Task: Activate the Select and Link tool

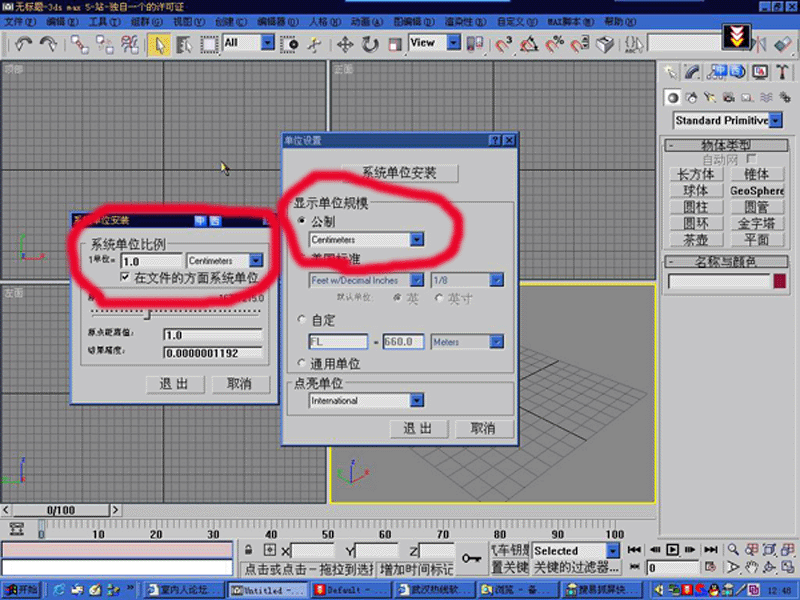Action: coord(80,44)
